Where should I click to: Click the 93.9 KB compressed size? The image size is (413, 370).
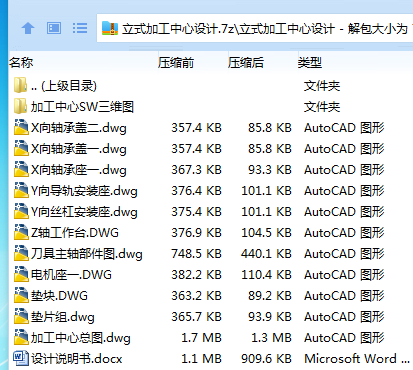270,317
